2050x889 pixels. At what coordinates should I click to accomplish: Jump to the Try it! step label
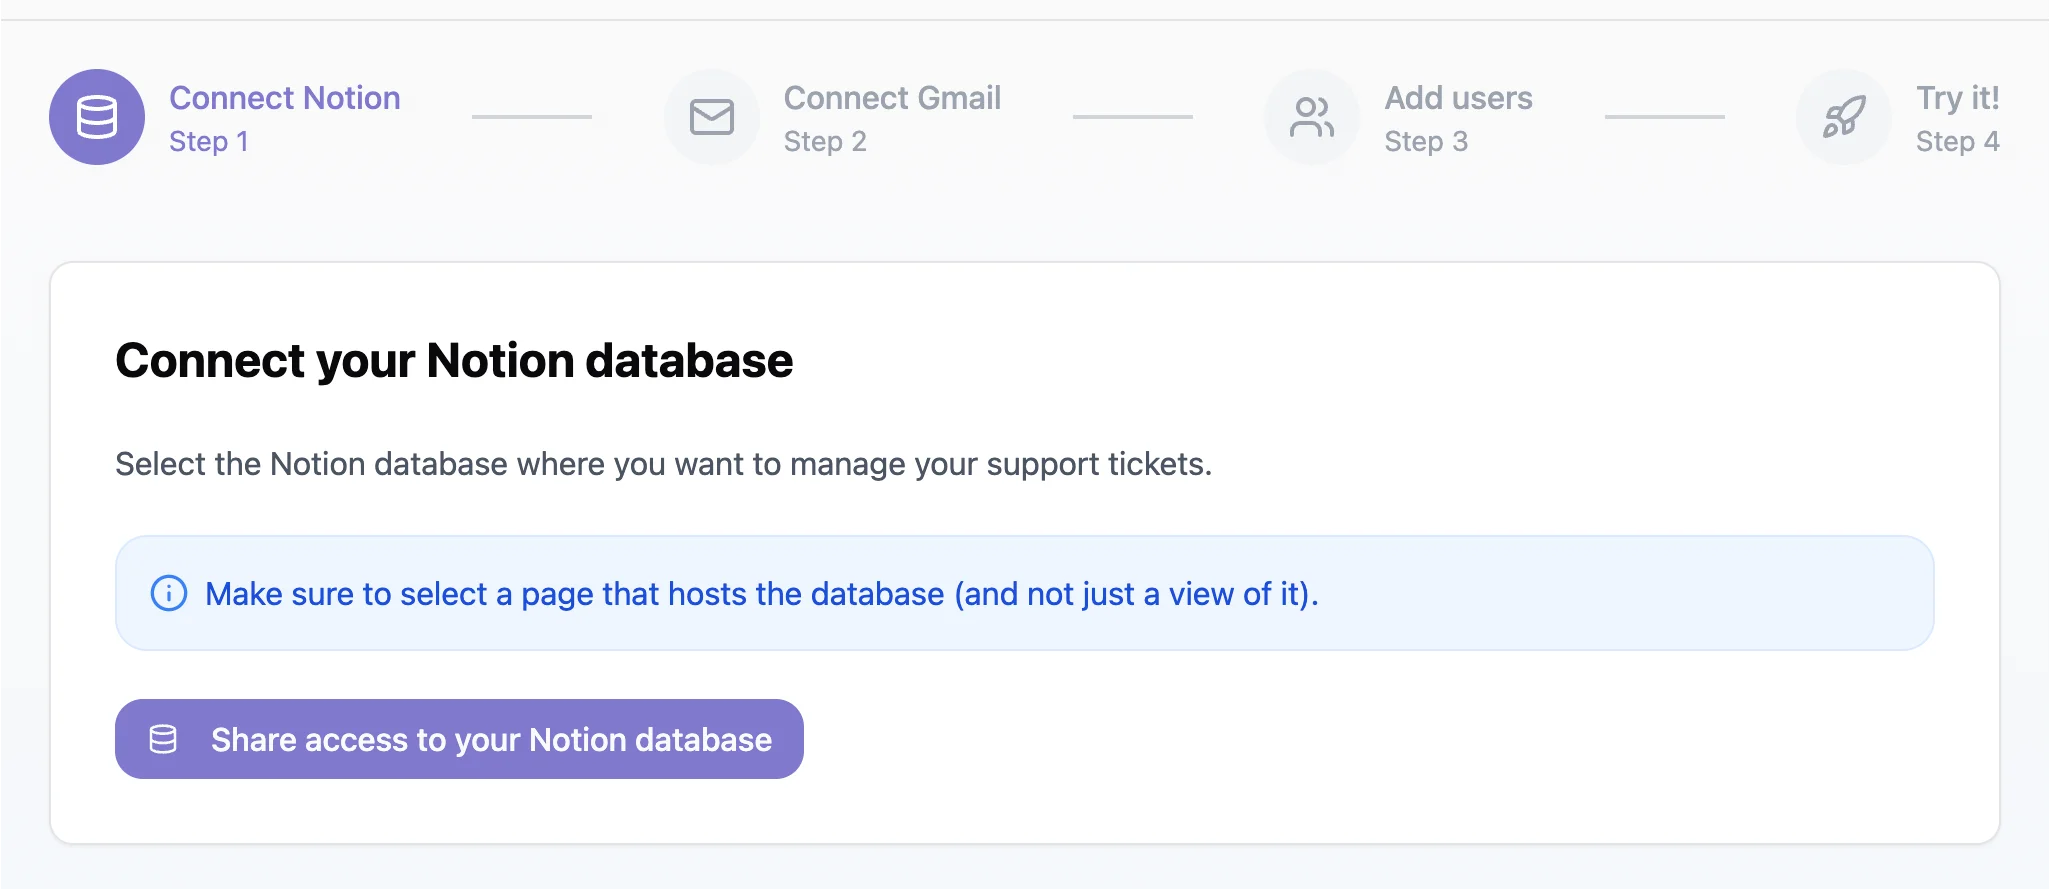pos(1957,98)
